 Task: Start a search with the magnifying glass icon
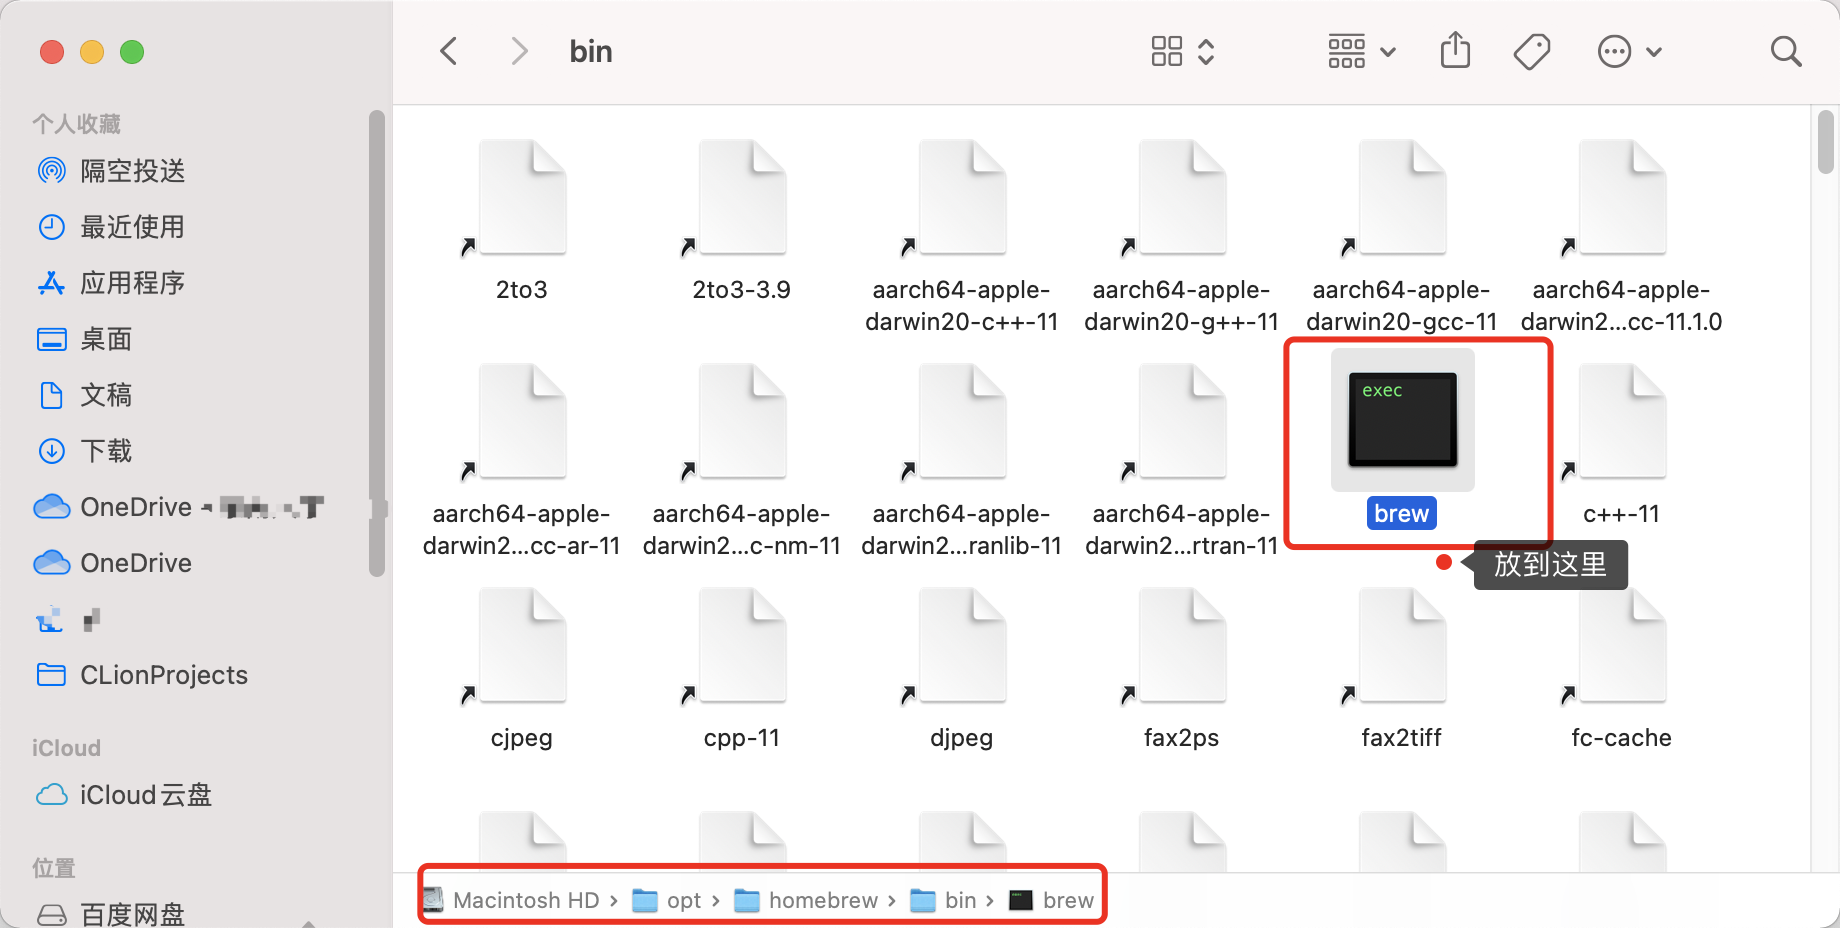point(1786,50)
